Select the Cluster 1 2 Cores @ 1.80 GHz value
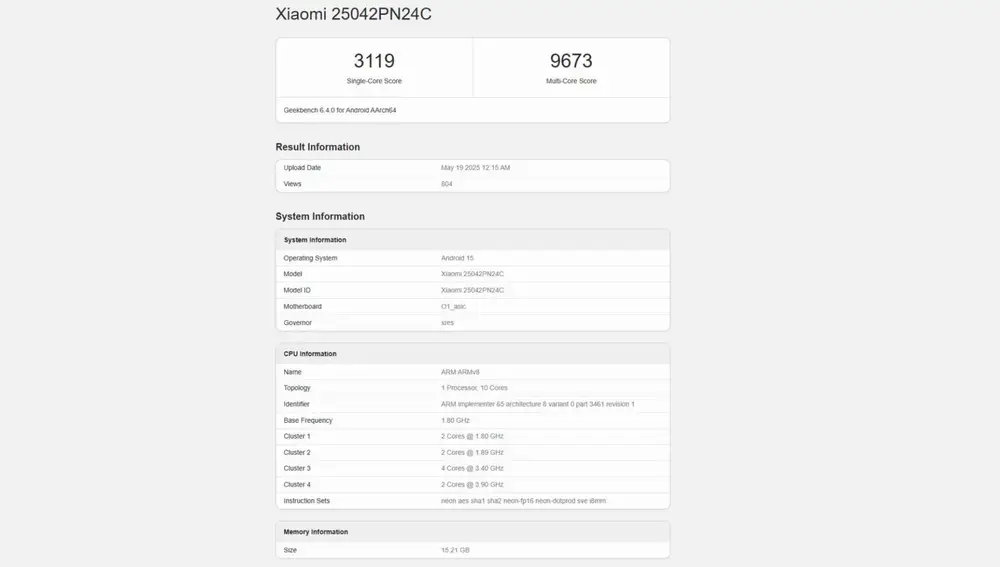1000x567 pixels. 473,436
